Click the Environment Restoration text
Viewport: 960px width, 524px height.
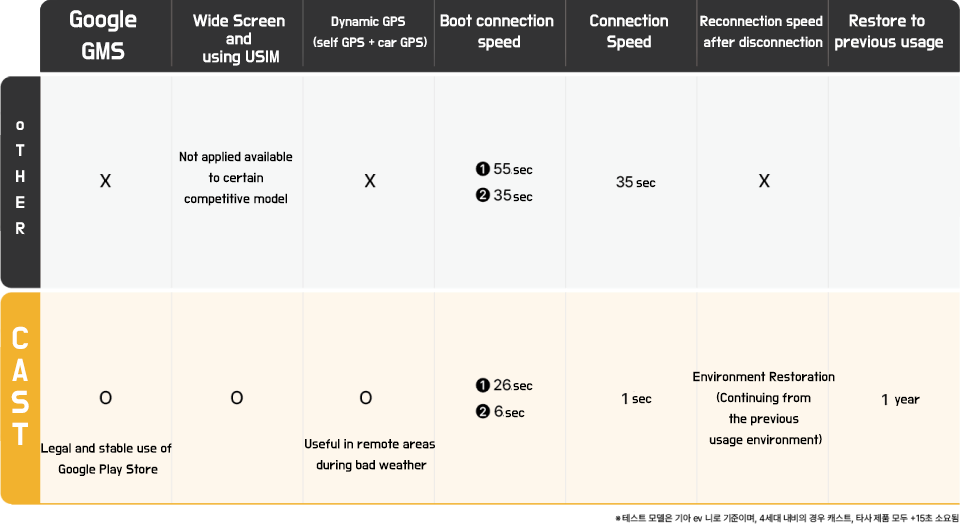pyautogui.click(x=763, y=377)
